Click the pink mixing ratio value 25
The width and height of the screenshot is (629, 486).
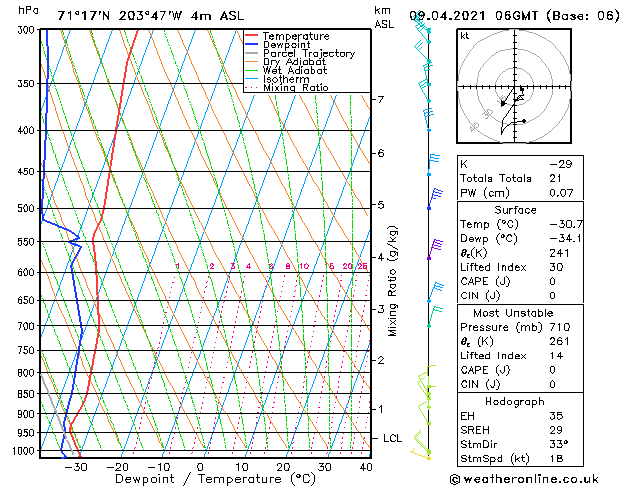point(362,266)
